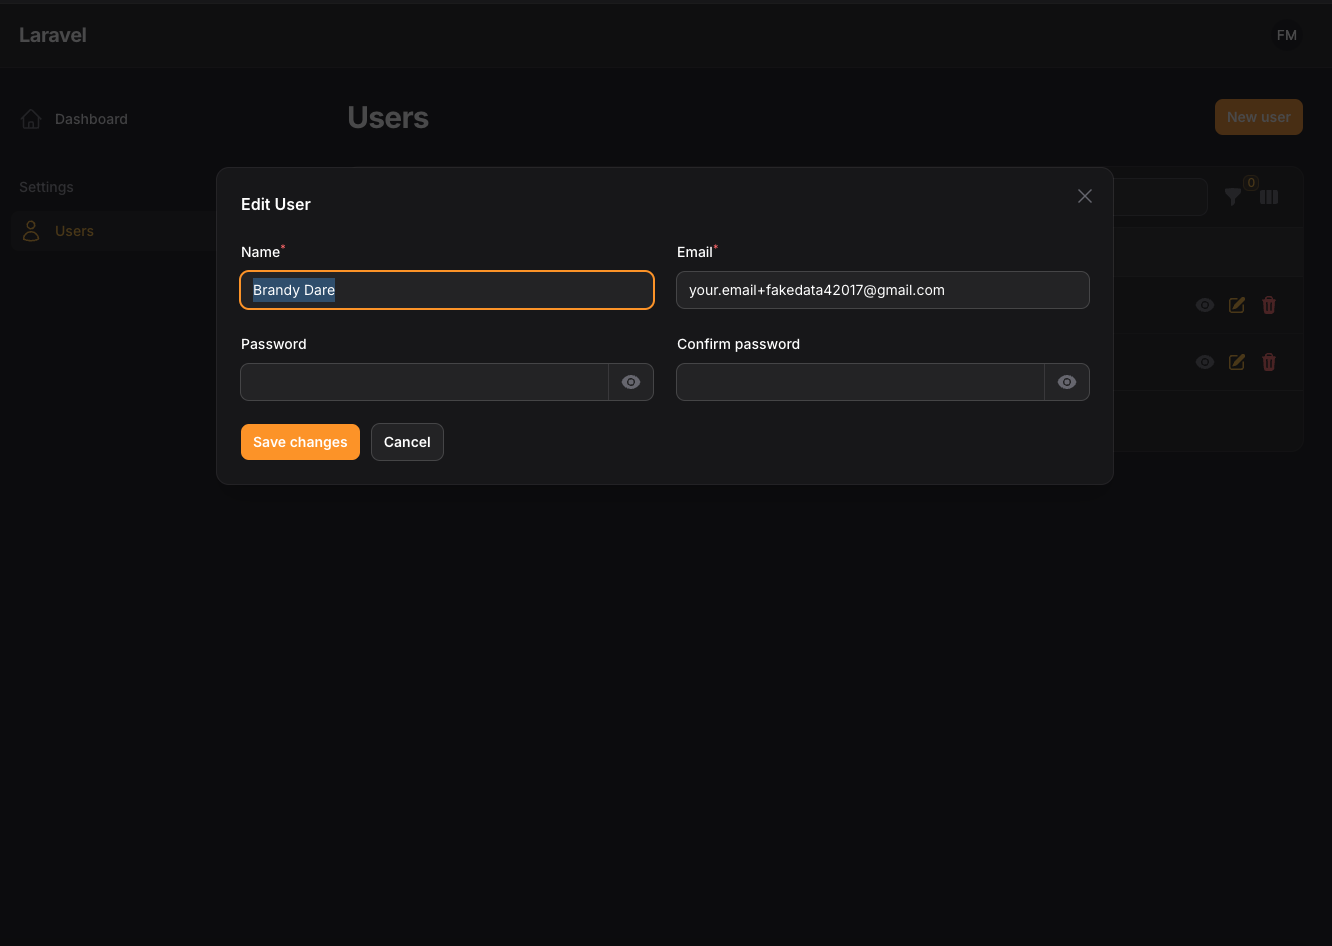
Task: Open the Dashboard page
Action: (x=91, y=119)
